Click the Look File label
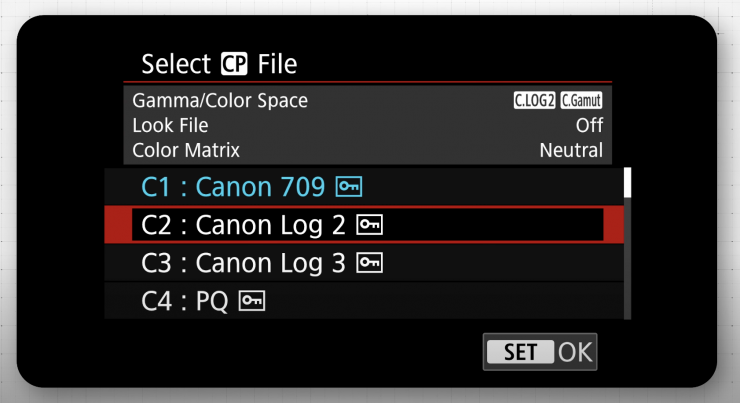 click(170, 126)
